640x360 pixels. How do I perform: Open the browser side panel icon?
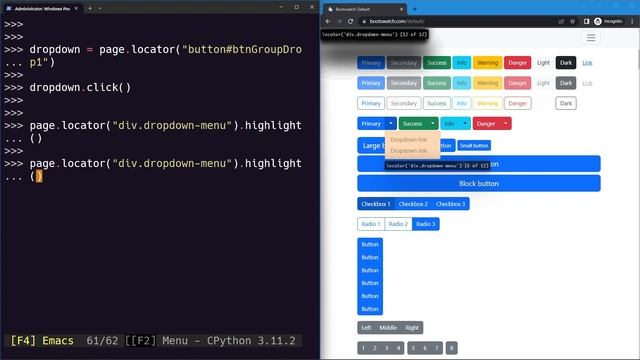click(x=586, y=21)
